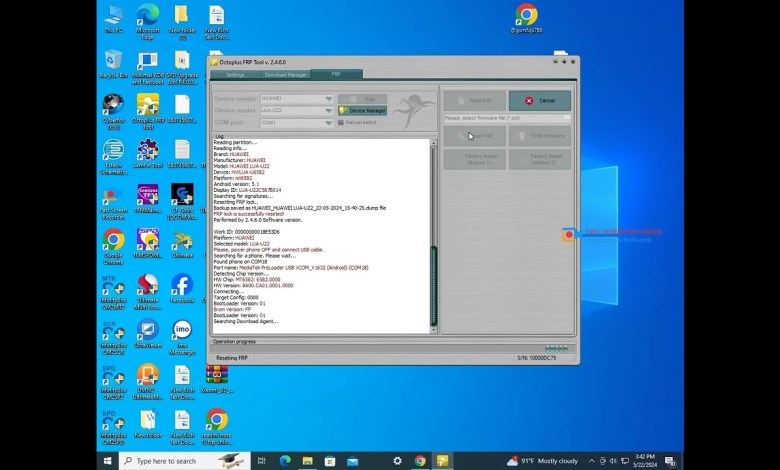Launch the Cyberfox desktop shortcut
This screenshot has height=470, width=780.
[113, 111]
